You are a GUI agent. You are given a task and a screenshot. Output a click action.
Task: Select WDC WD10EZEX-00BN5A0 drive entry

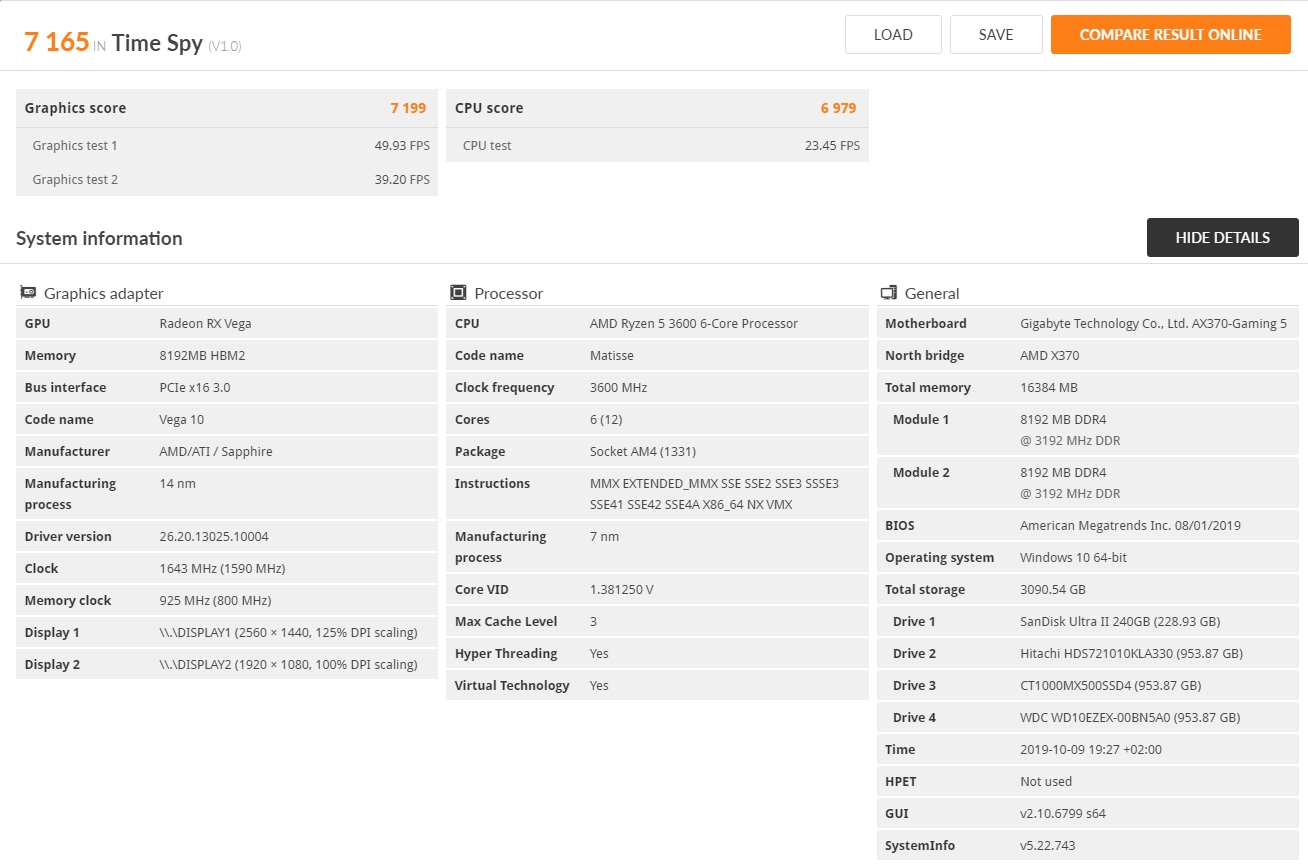click(1130, 717)
